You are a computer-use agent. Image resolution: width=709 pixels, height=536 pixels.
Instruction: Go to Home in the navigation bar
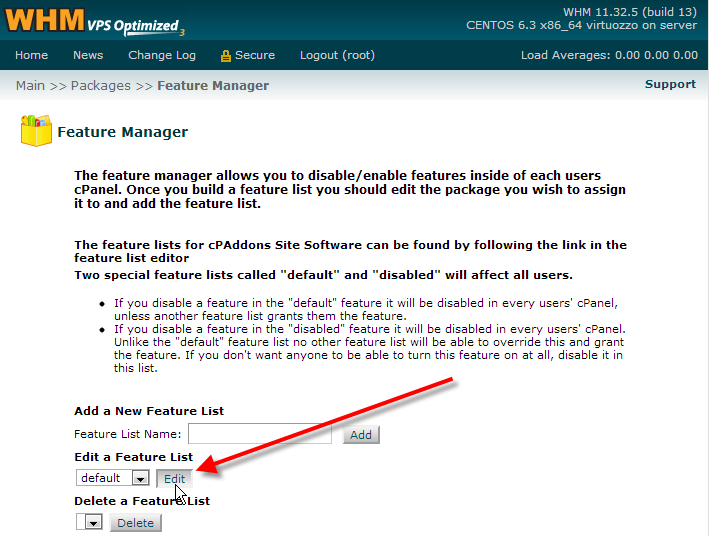(x=31, y=55)
